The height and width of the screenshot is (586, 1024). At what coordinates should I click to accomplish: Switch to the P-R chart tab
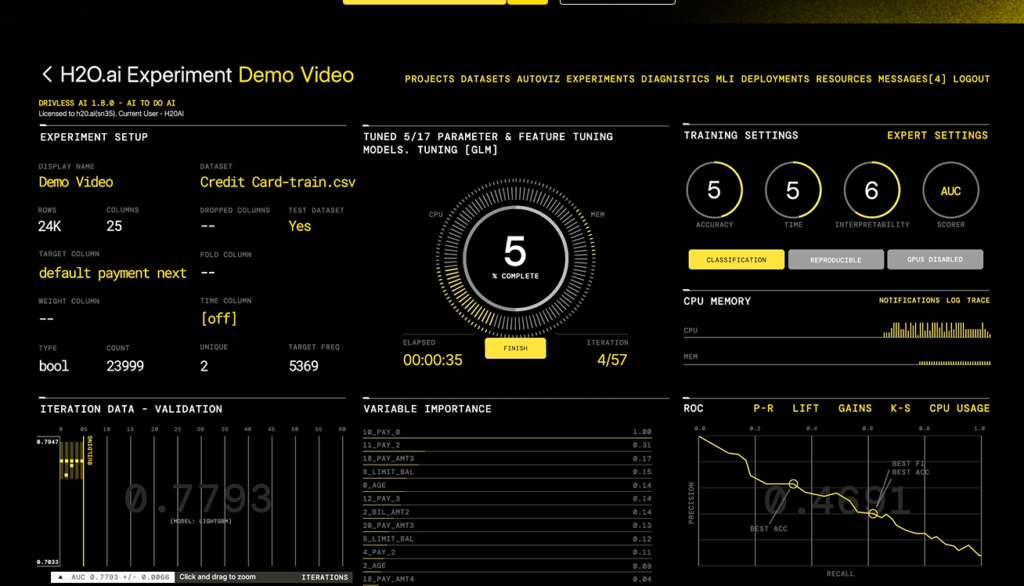coord(763,408)
